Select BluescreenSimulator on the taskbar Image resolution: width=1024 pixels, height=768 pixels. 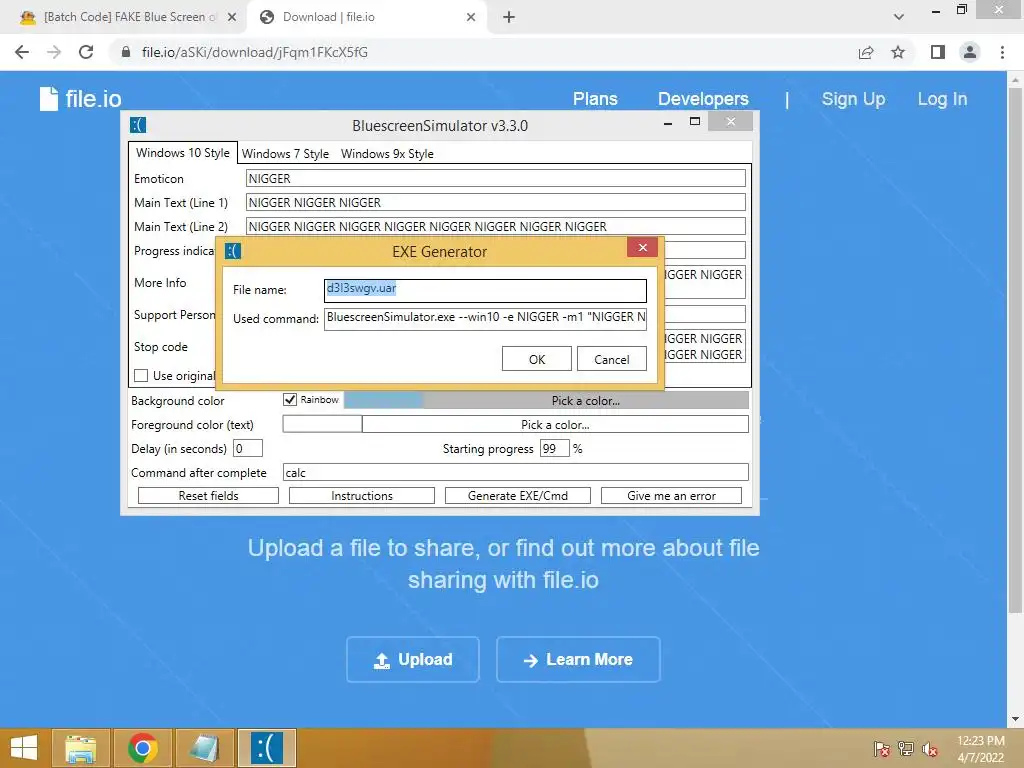pyautogui.click(x=266, y=748)
